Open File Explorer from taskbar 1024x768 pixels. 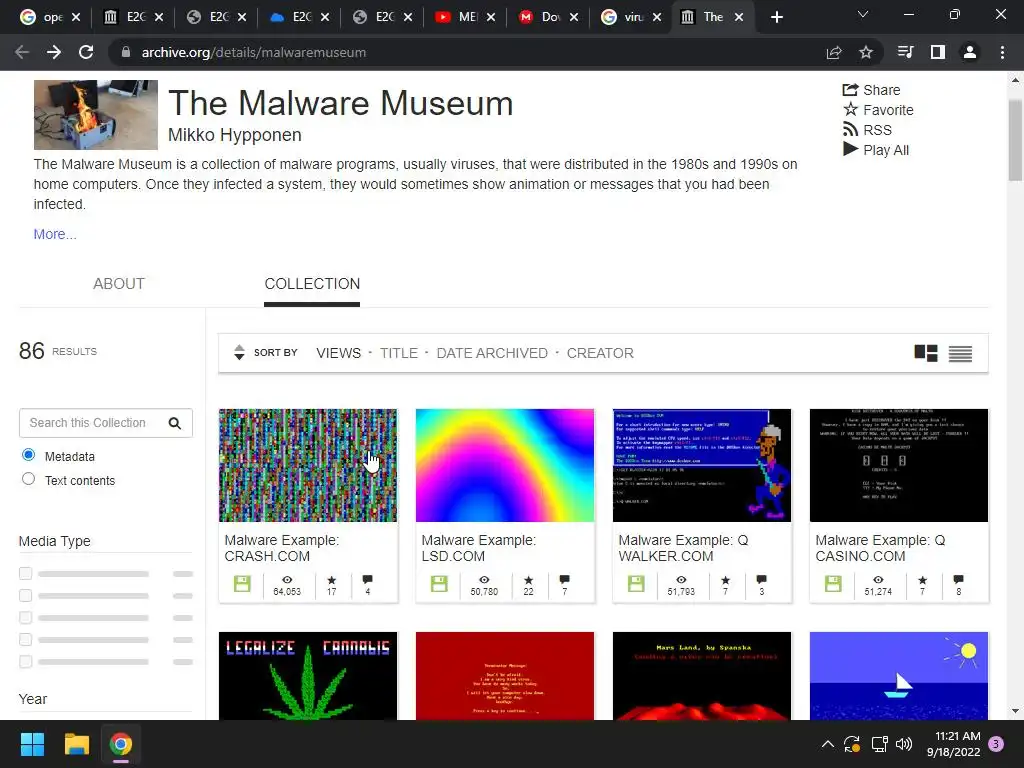click(x=76, y=744)
